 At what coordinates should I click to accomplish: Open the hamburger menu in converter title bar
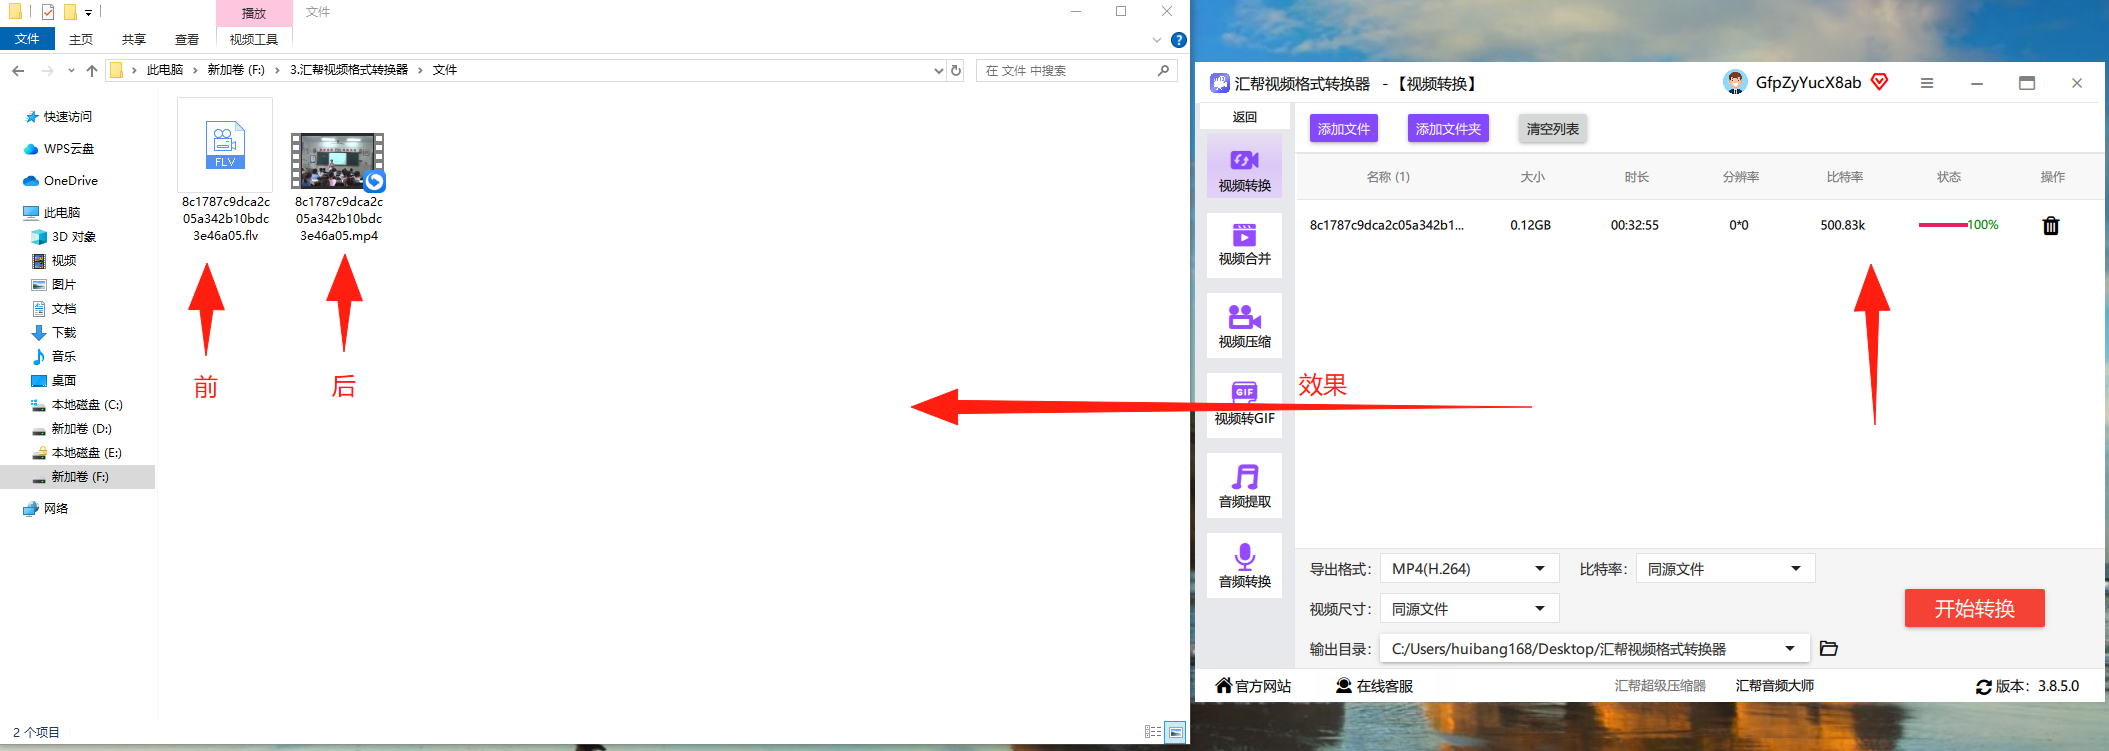pos(1926,83)
